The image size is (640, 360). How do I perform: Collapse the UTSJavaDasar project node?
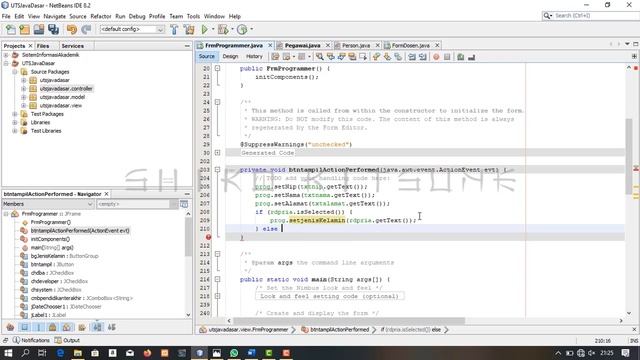pyautogui.click(x=6, y=63)
